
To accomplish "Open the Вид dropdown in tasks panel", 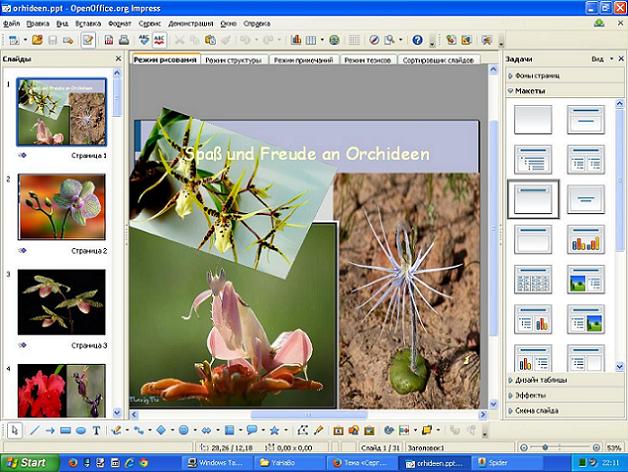I will (599, 59).
